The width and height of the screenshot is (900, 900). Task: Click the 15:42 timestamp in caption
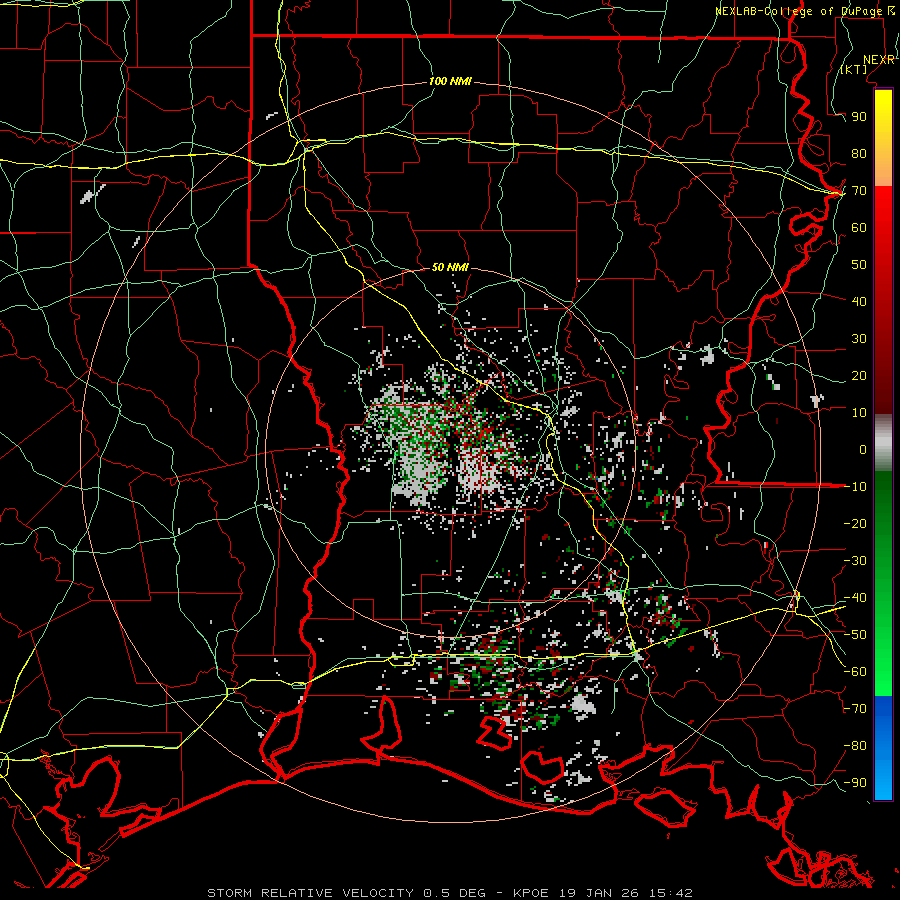671,893
